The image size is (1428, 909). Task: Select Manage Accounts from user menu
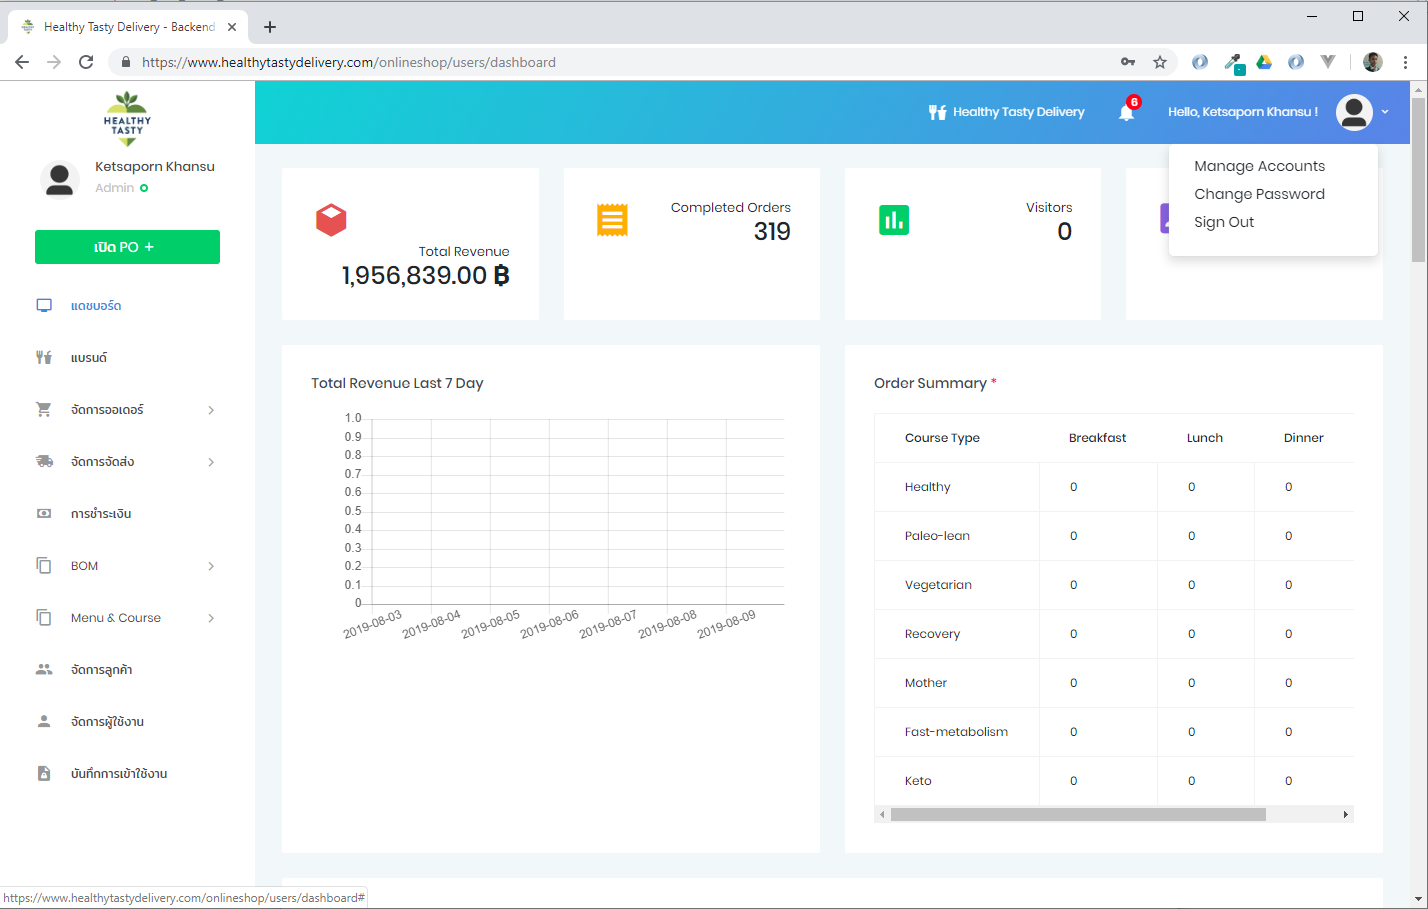coord(1259,166)
